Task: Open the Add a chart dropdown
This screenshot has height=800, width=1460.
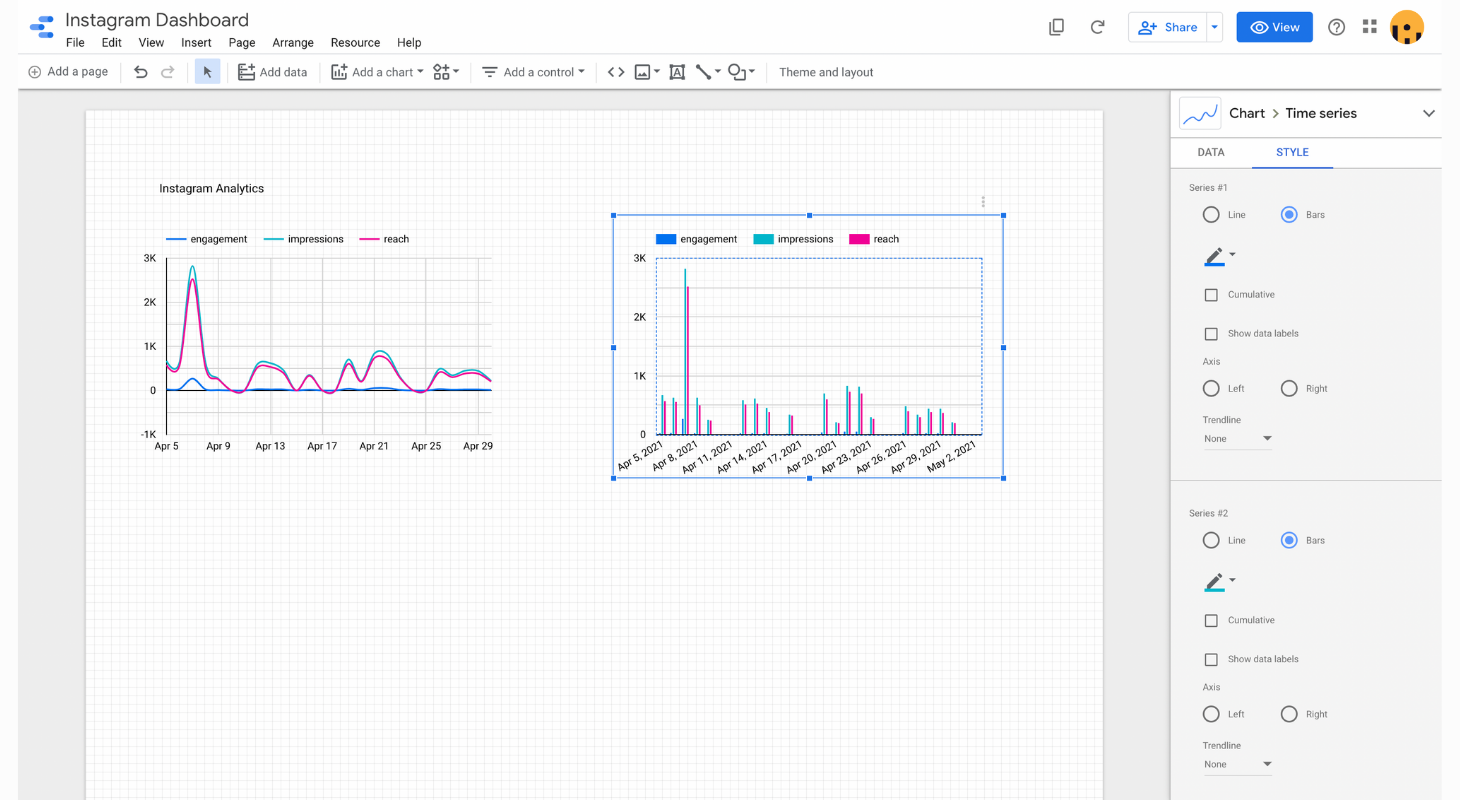Action: point(377,72)
